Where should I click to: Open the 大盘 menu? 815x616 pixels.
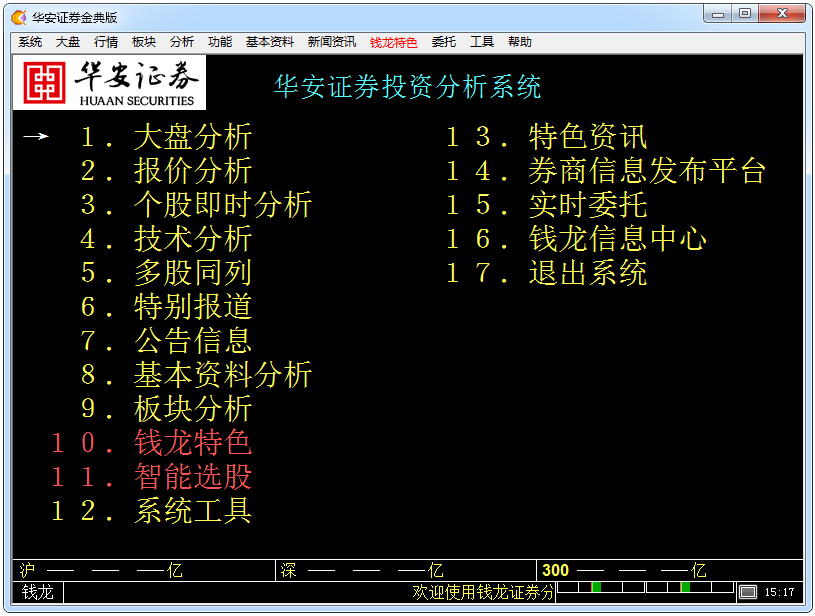coord(68,42)
